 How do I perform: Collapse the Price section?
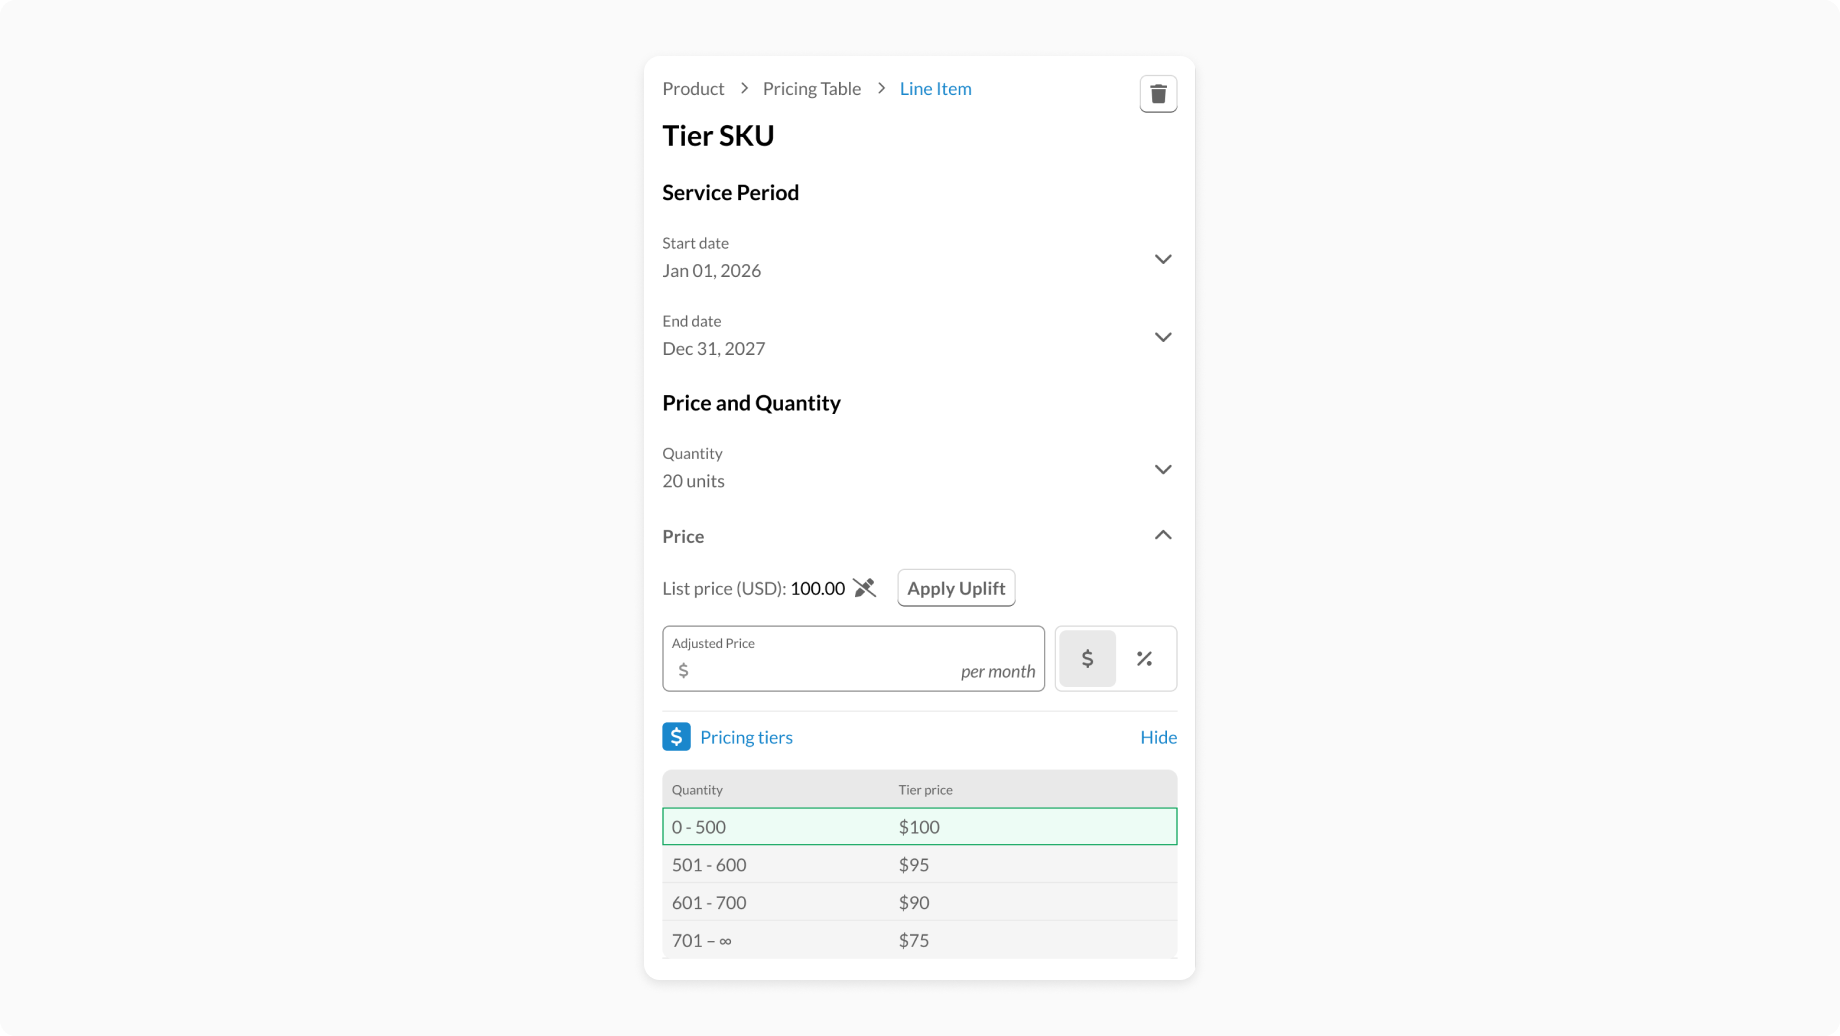click(x=1162, y=536)
